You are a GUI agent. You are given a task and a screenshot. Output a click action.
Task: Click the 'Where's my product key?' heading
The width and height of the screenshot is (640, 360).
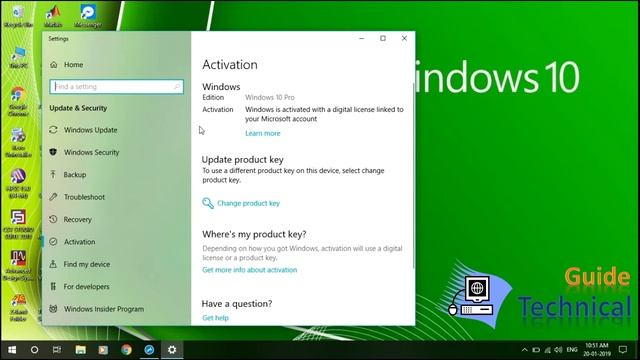click(x=254, y=234)
